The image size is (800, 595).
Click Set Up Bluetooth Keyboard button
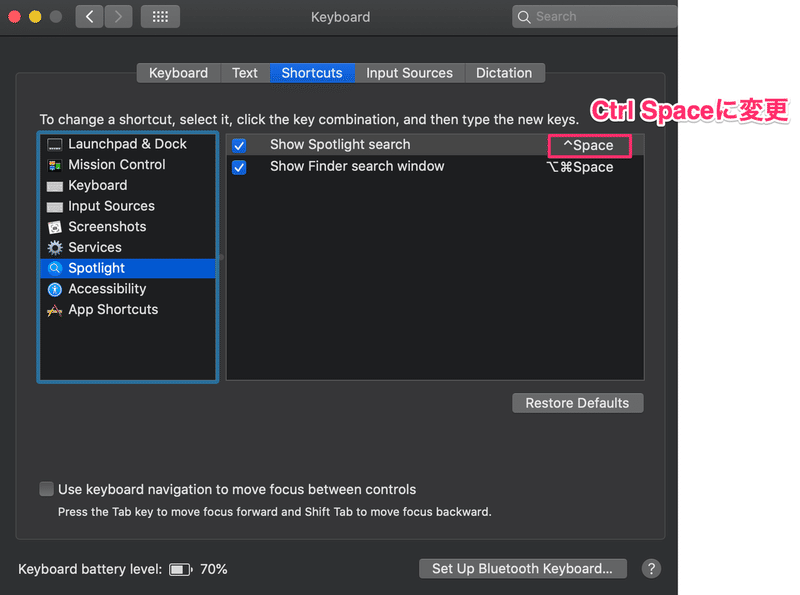(522, 569)
